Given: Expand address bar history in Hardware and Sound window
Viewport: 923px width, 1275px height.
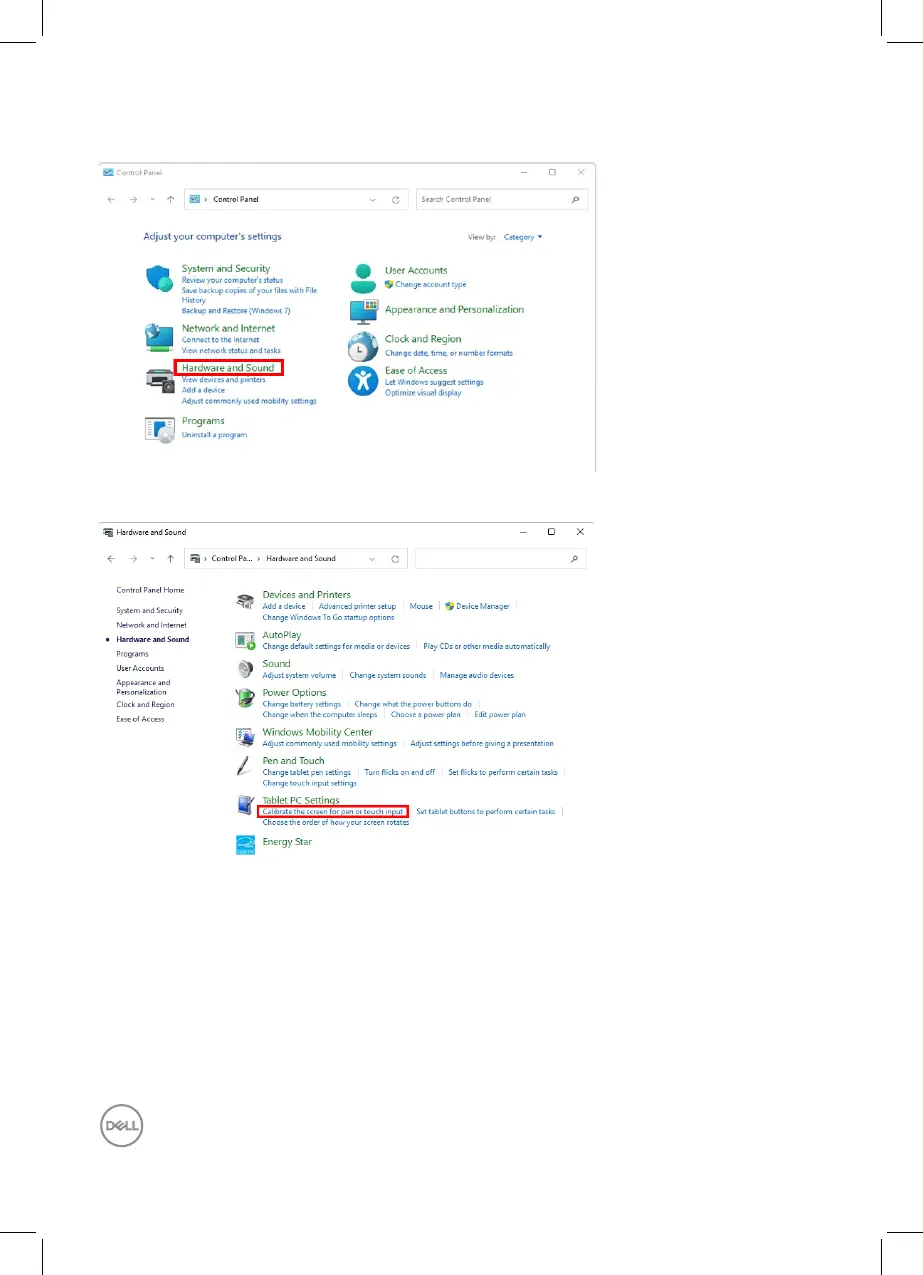Looking at the screenshot, I should click(372, 559).
